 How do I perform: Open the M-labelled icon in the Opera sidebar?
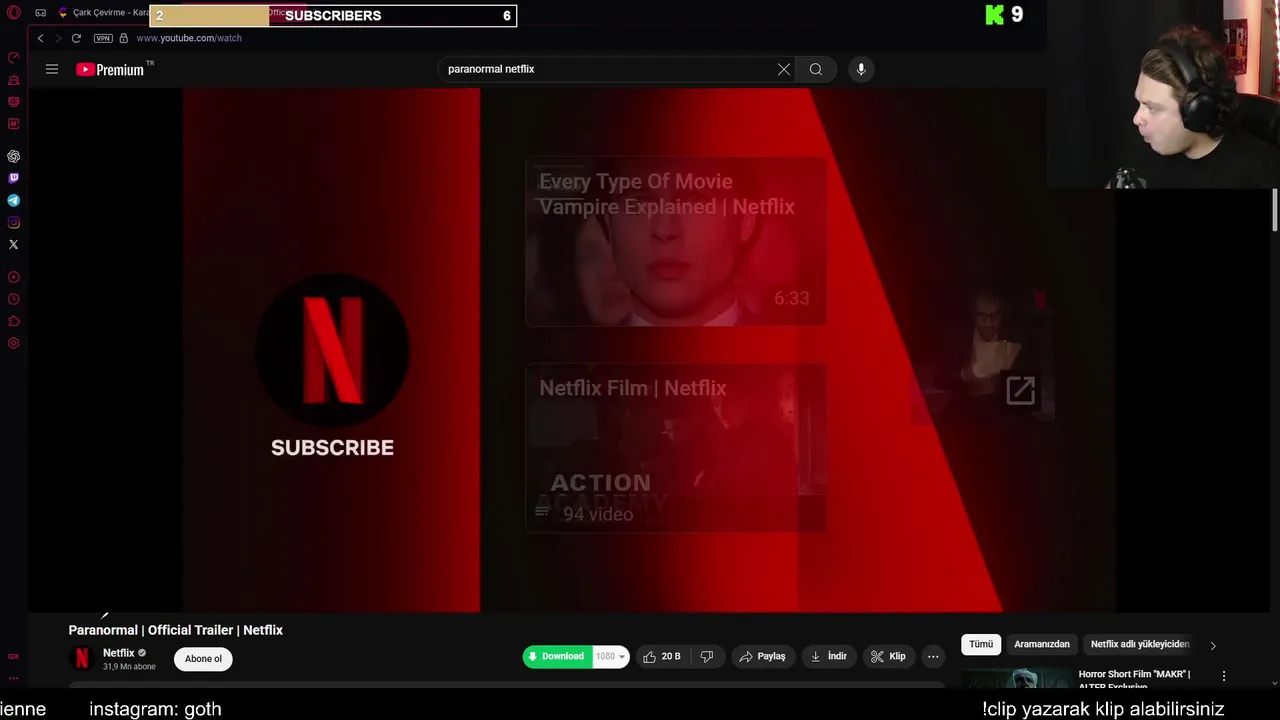14,124
